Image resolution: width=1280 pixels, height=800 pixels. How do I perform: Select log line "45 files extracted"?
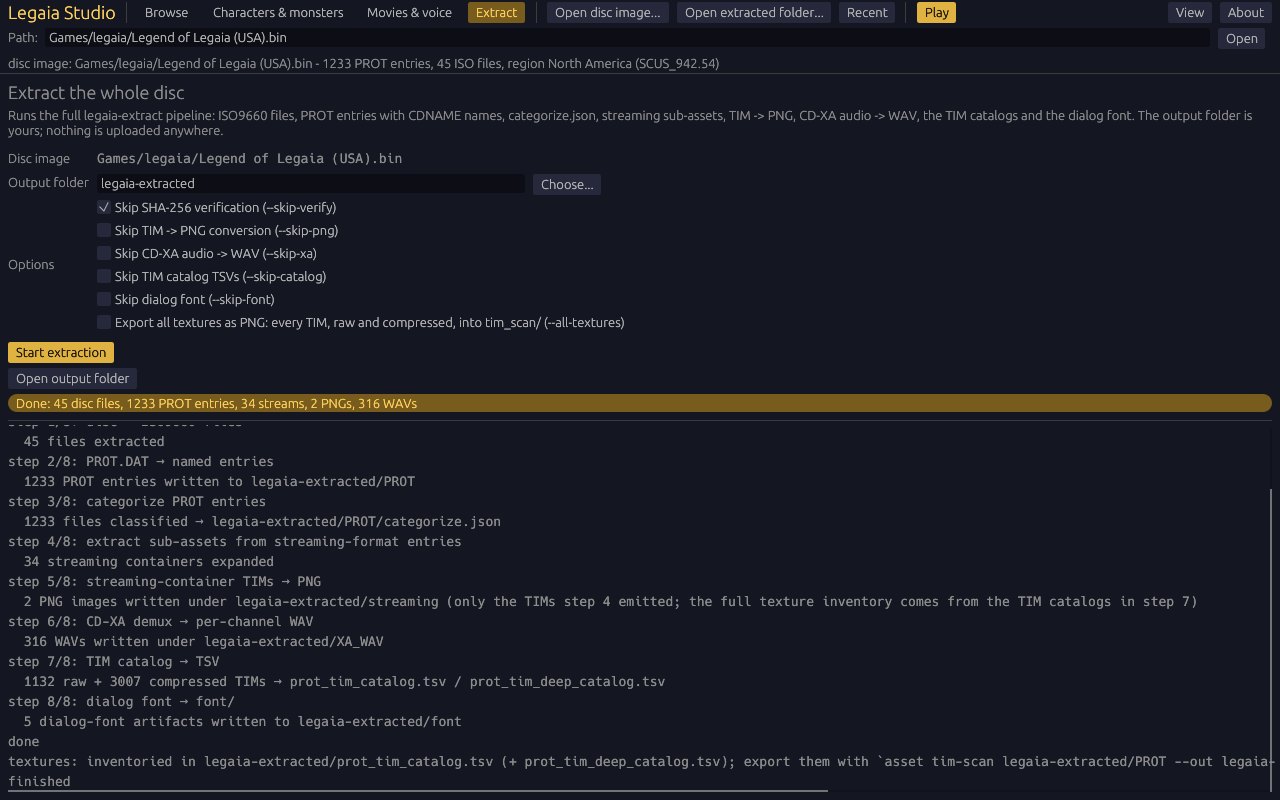pyautogui.click(x=94, y=442)
